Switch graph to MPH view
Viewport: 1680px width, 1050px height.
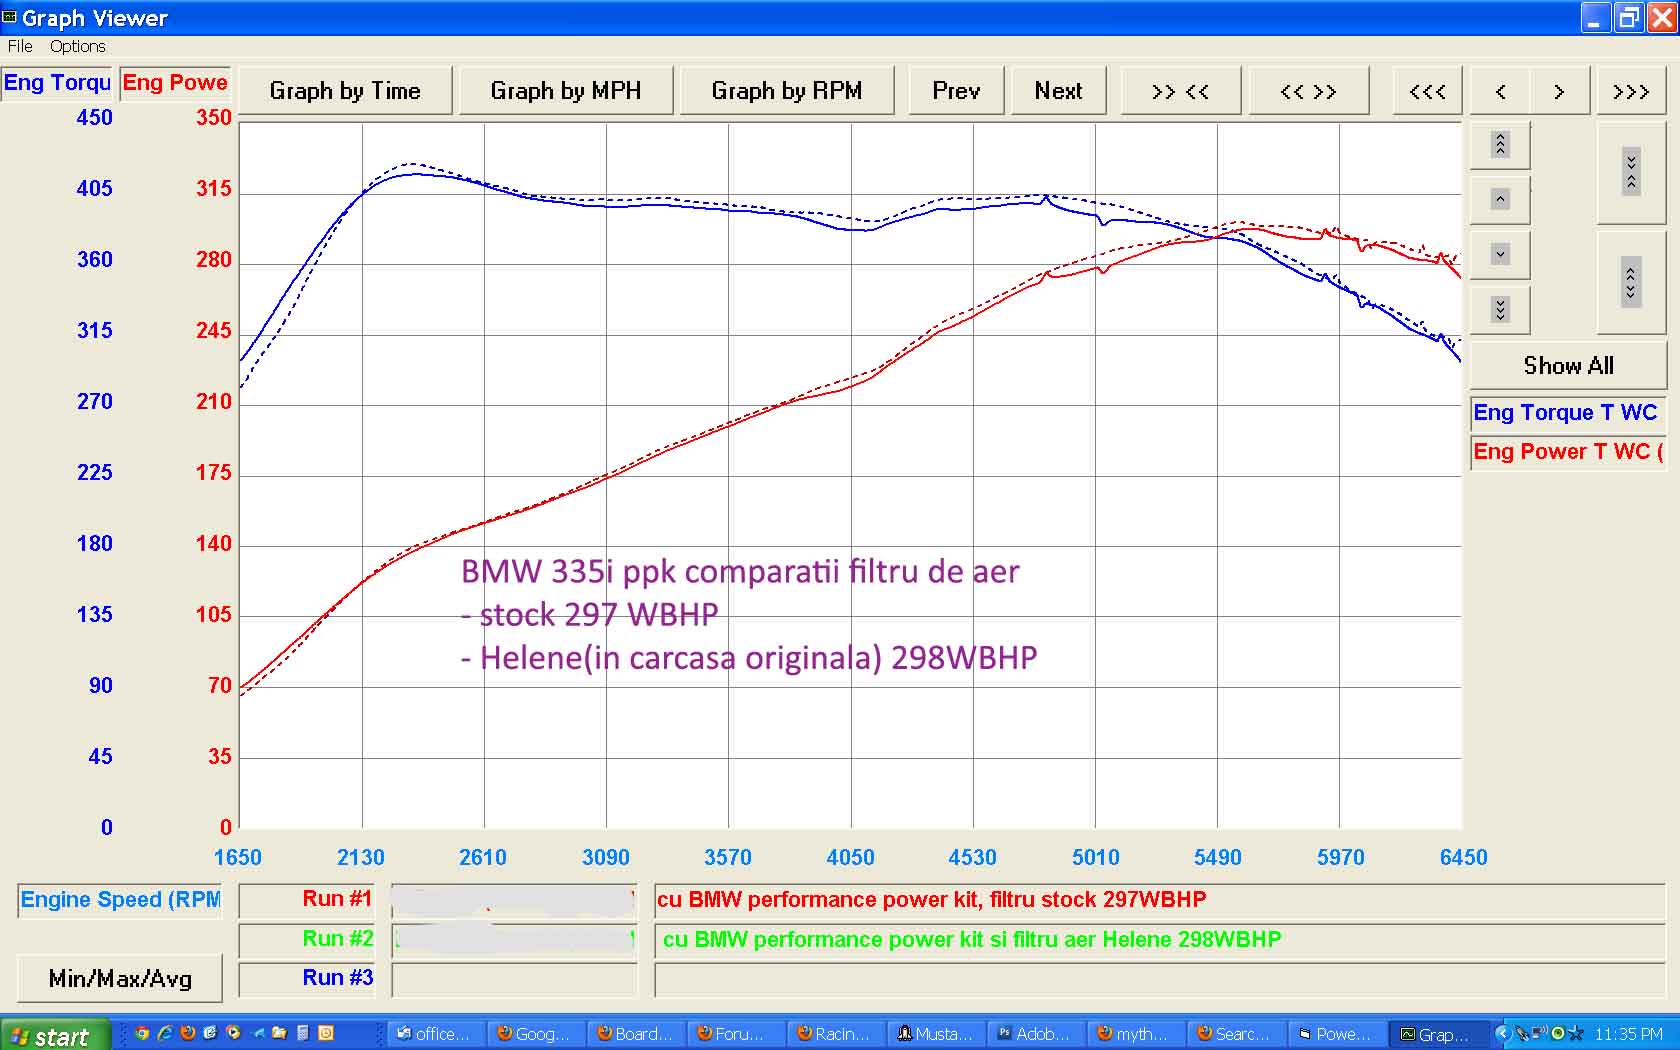click(566, 91)
